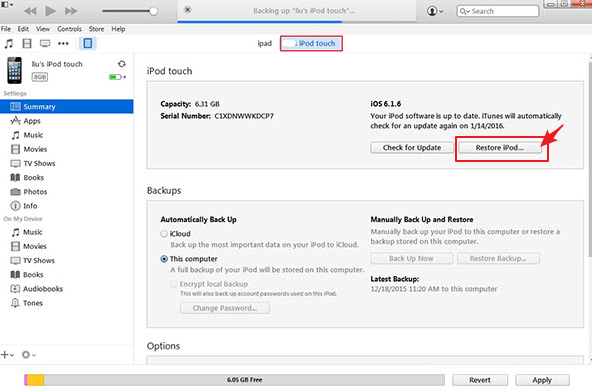Switch to the Movies library icon

[27, 43]
